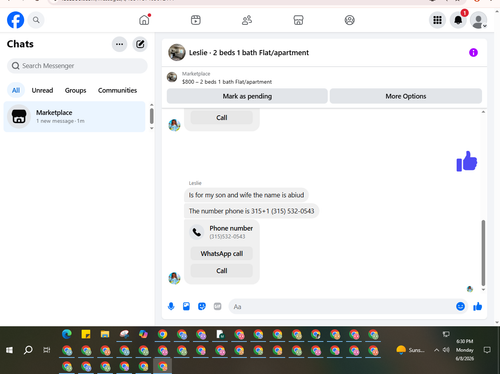This screenshot has width=500, height=374.
Task: Open the notifications bell
Action: coord(458,20)
